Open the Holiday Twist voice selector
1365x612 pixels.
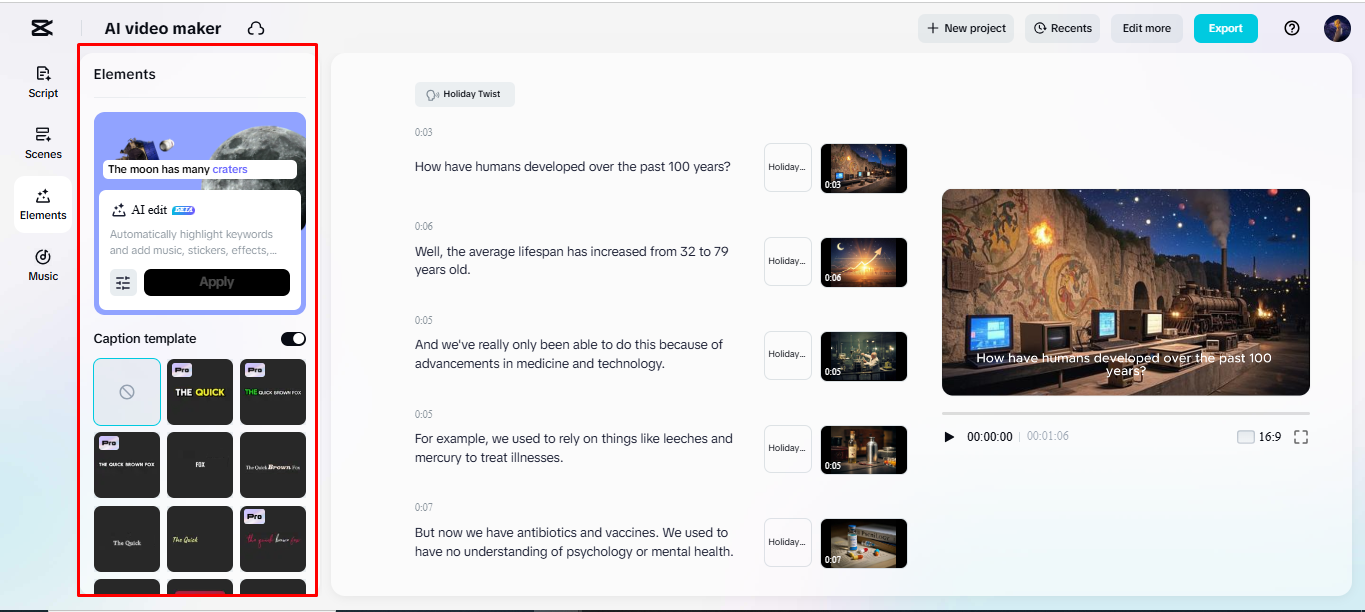point(465,94)
